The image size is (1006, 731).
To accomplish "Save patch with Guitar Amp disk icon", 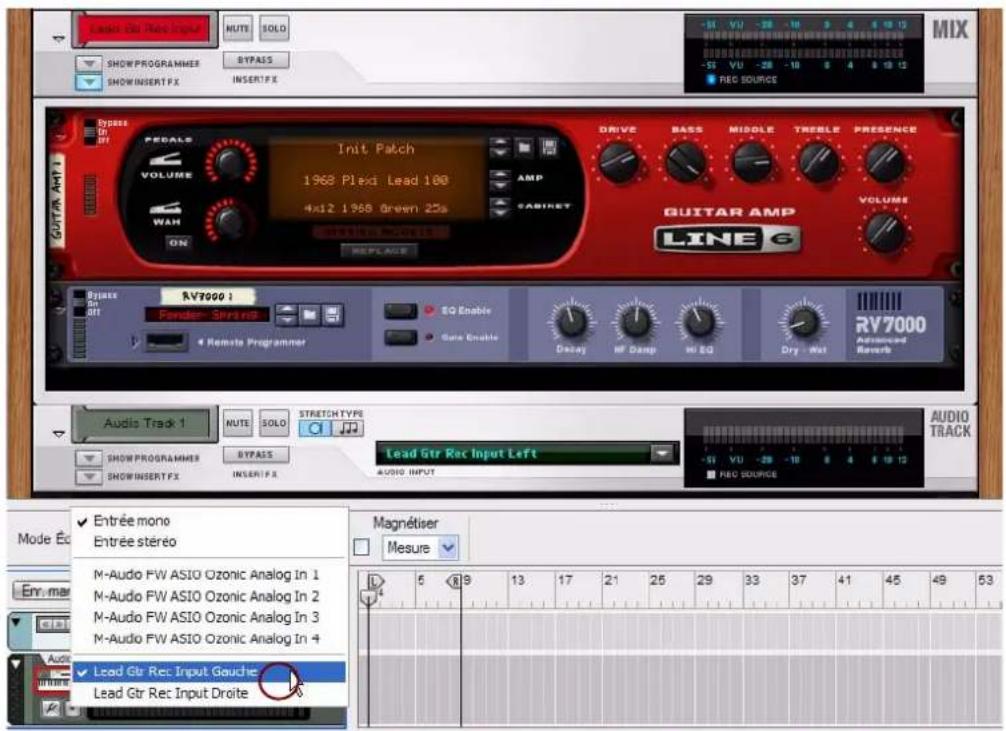I will pyautogui.click(x=549, y=148).
